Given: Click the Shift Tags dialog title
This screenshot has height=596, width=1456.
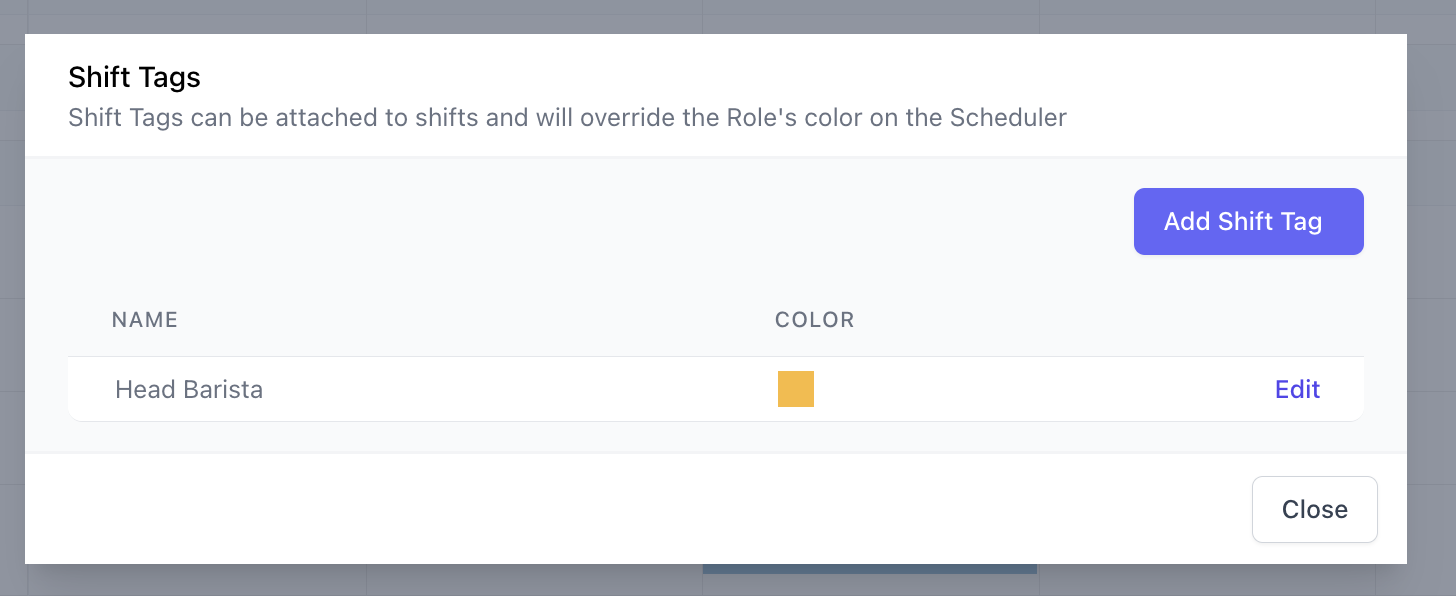Looking at the screenshot, I should pyautogui.click(x=134, y=77).
